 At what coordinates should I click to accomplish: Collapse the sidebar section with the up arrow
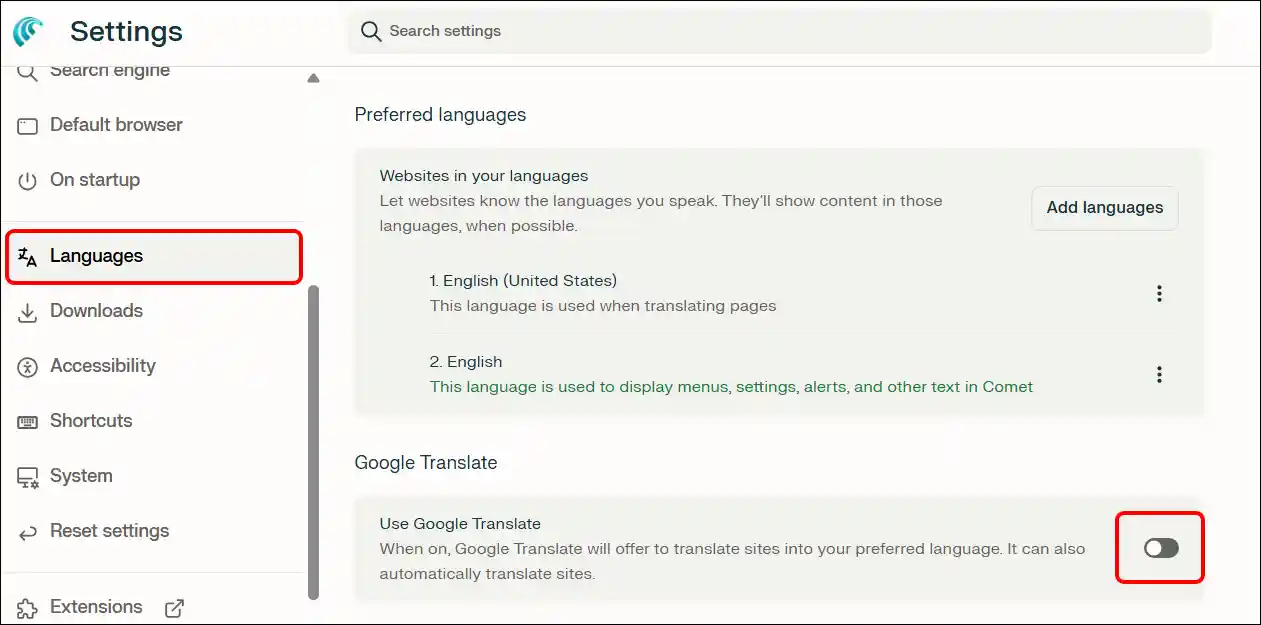click(313, 76)
